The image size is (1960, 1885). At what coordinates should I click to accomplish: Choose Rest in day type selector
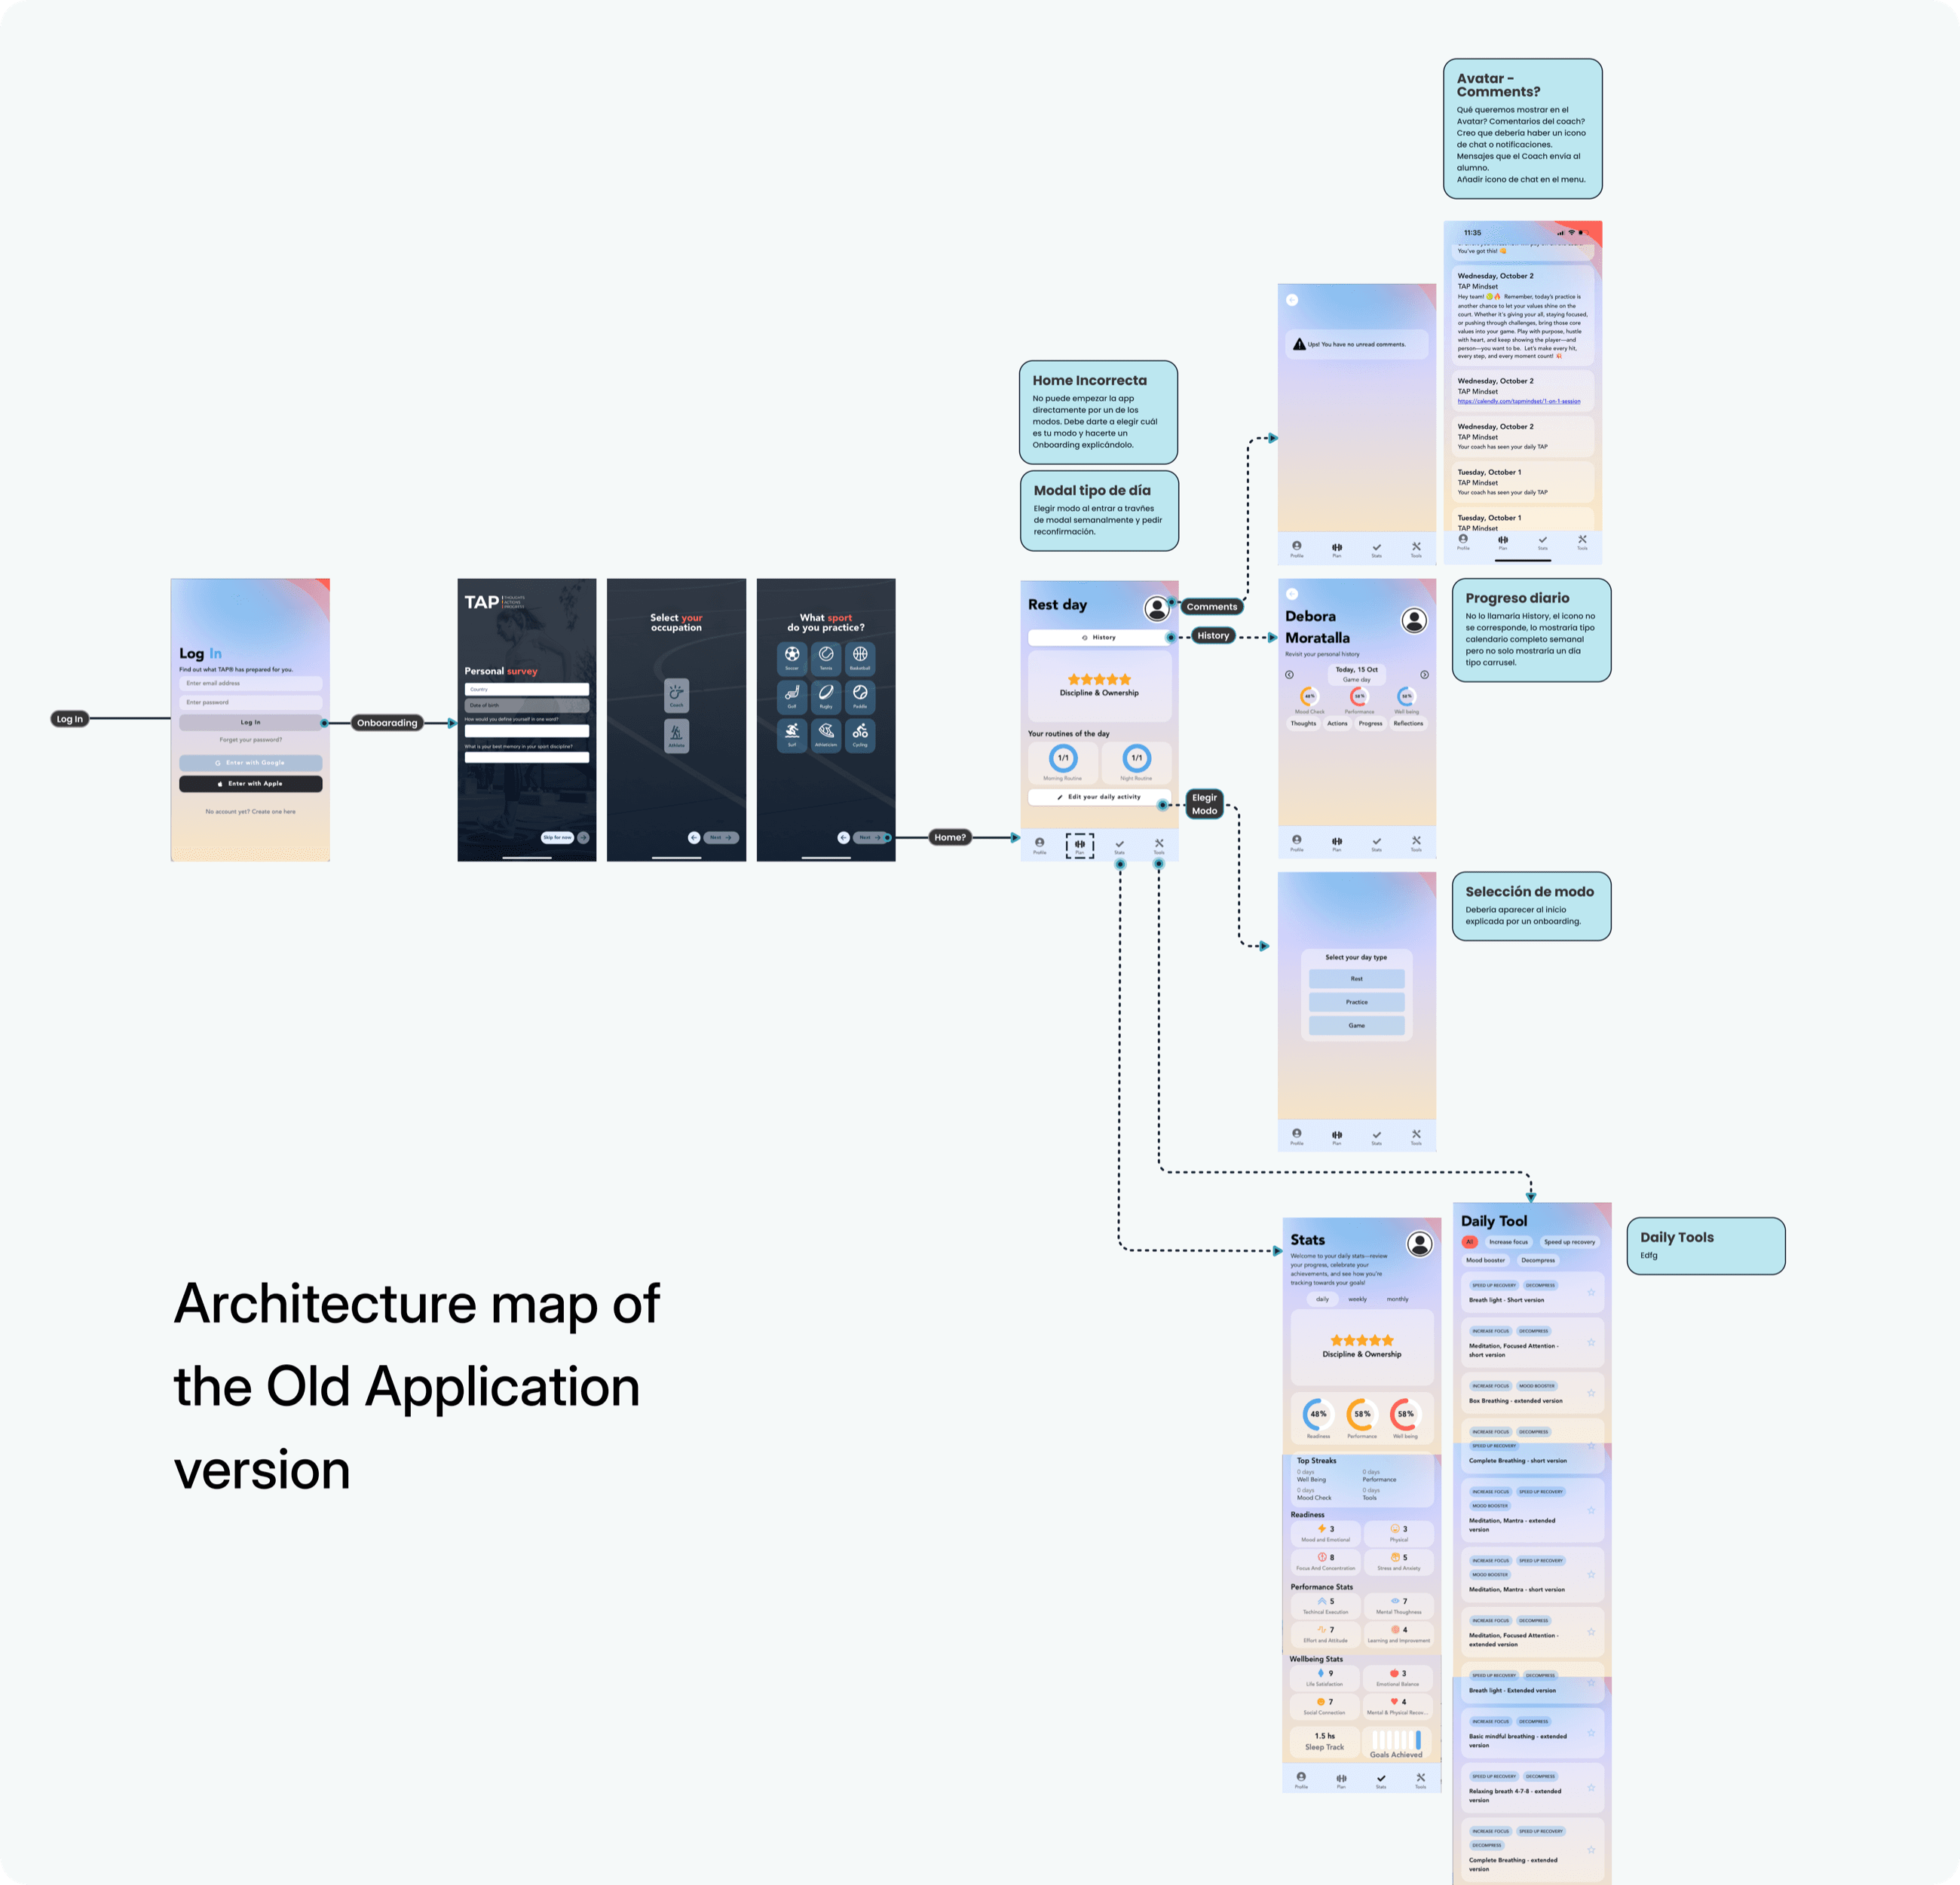1357,979
